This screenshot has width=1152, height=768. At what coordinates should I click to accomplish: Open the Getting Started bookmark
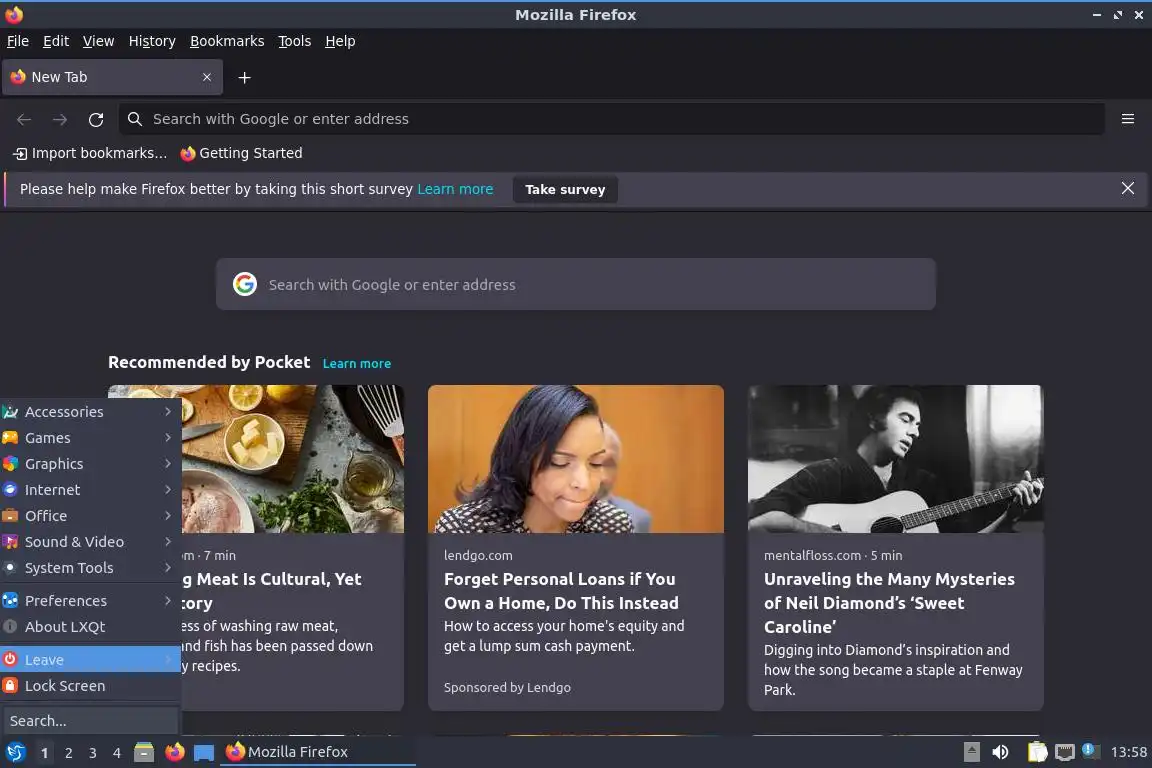[x=241, y=153]
